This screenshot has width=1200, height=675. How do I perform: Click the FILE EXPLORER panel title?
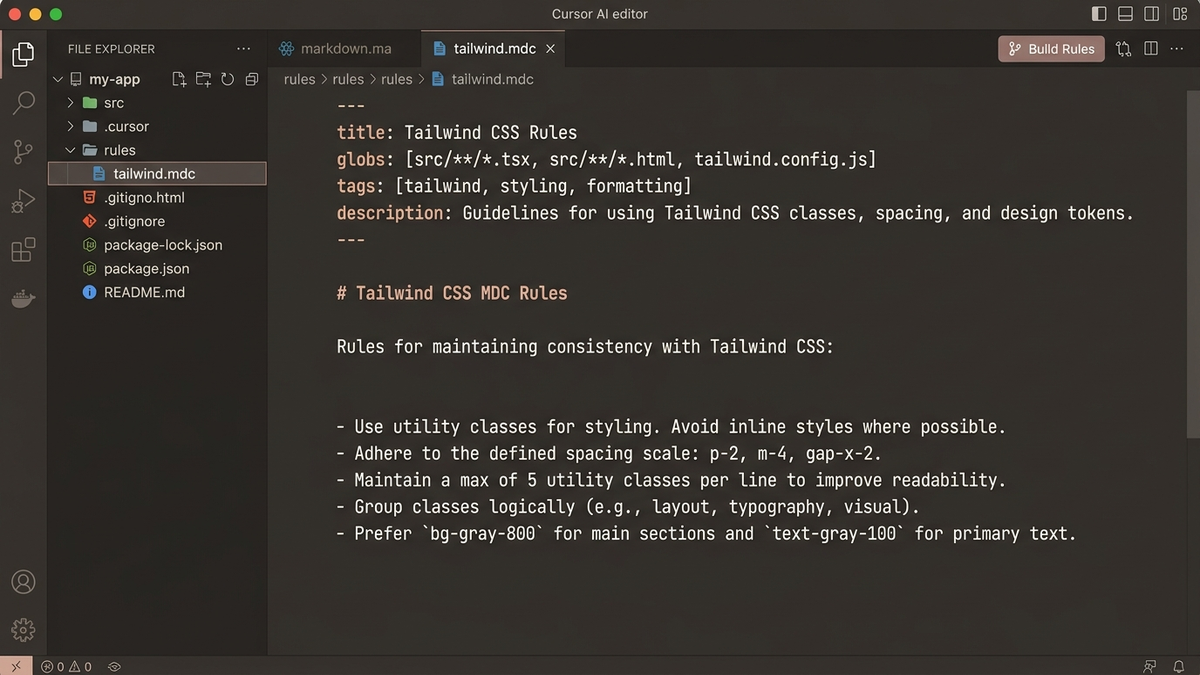(x=111, y=48)
